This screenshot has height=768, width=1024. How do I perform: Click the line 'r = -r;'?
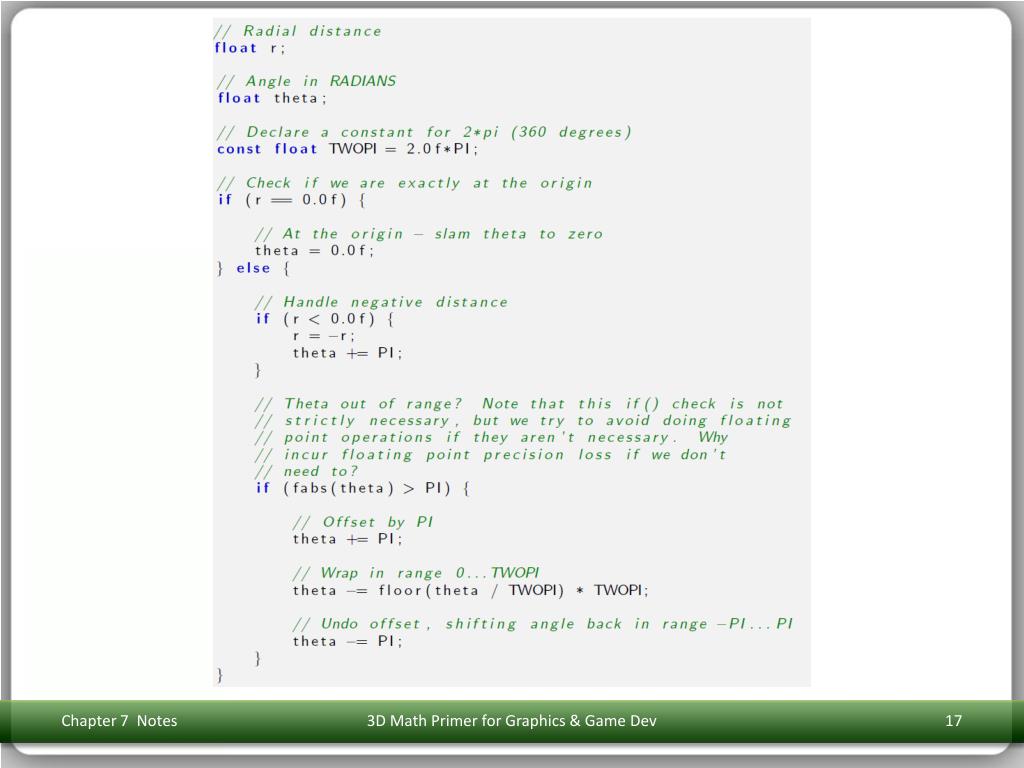[323, 336]
